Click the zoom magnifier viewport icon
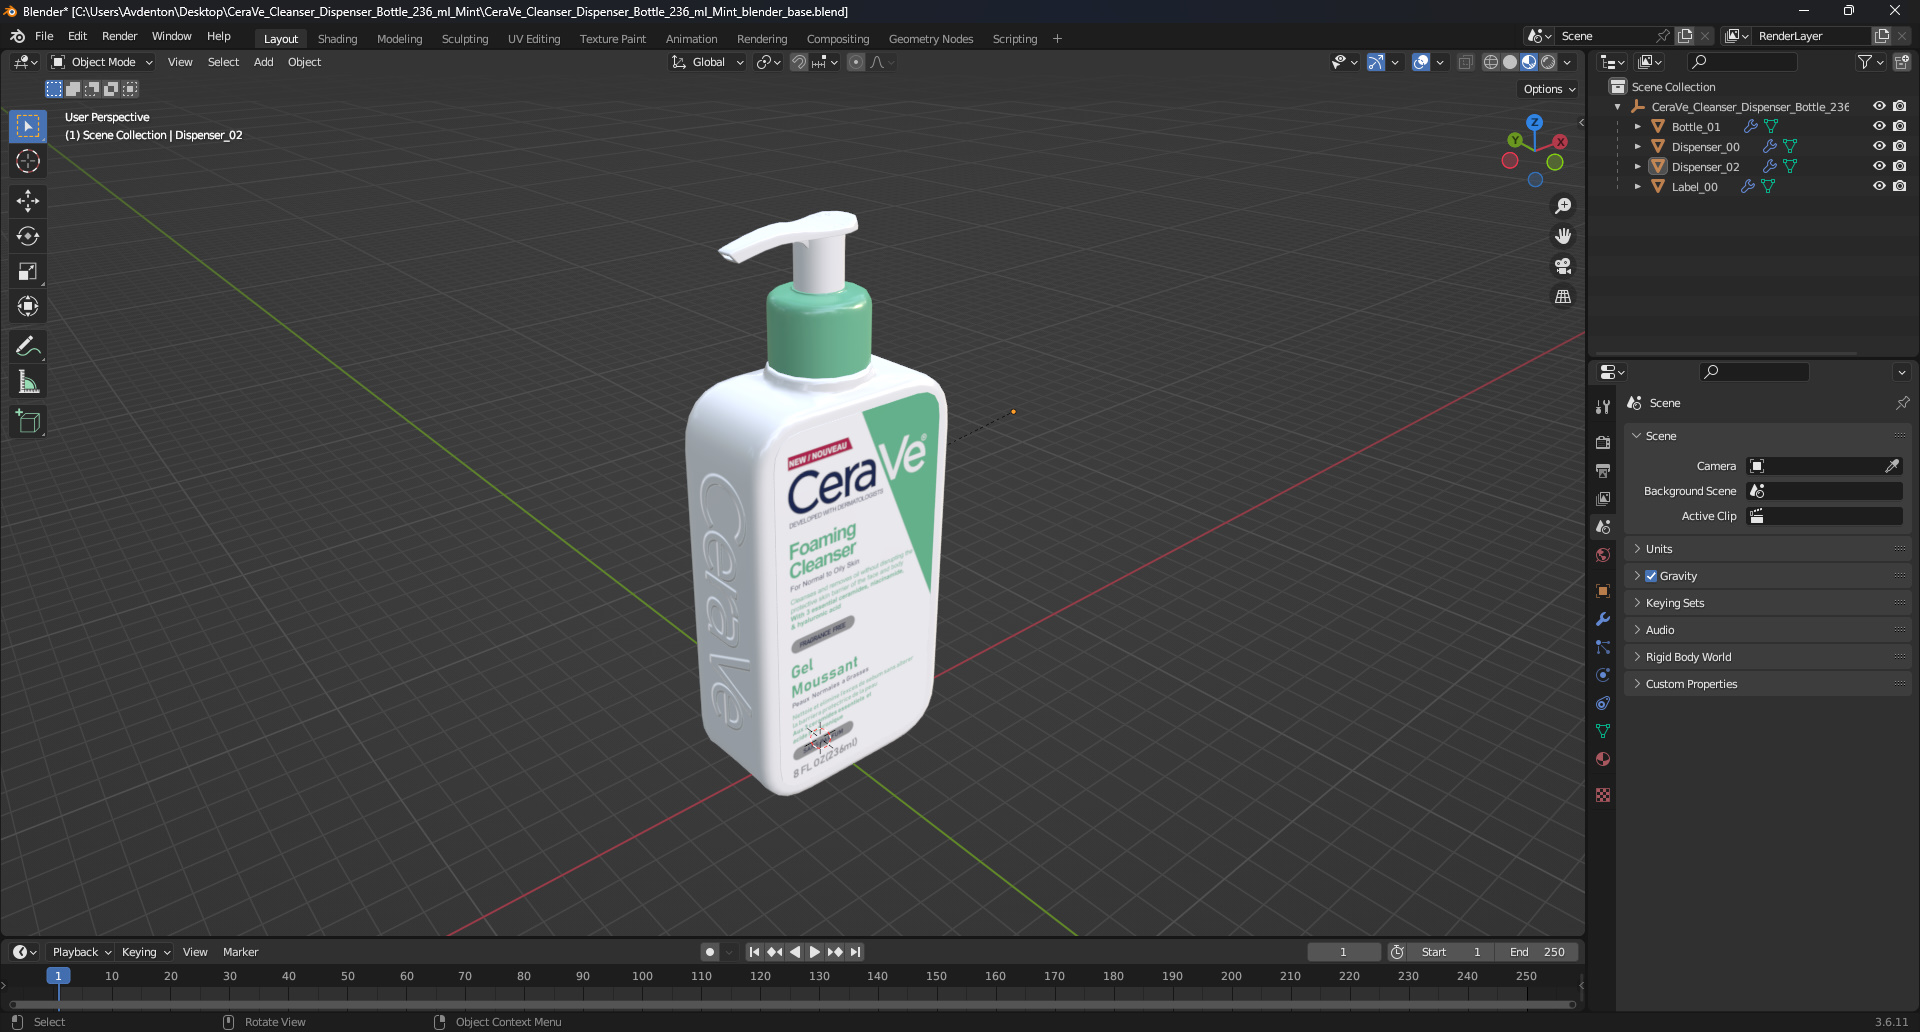This screenshot has width=1920, height=1032. coord(1563,206)
